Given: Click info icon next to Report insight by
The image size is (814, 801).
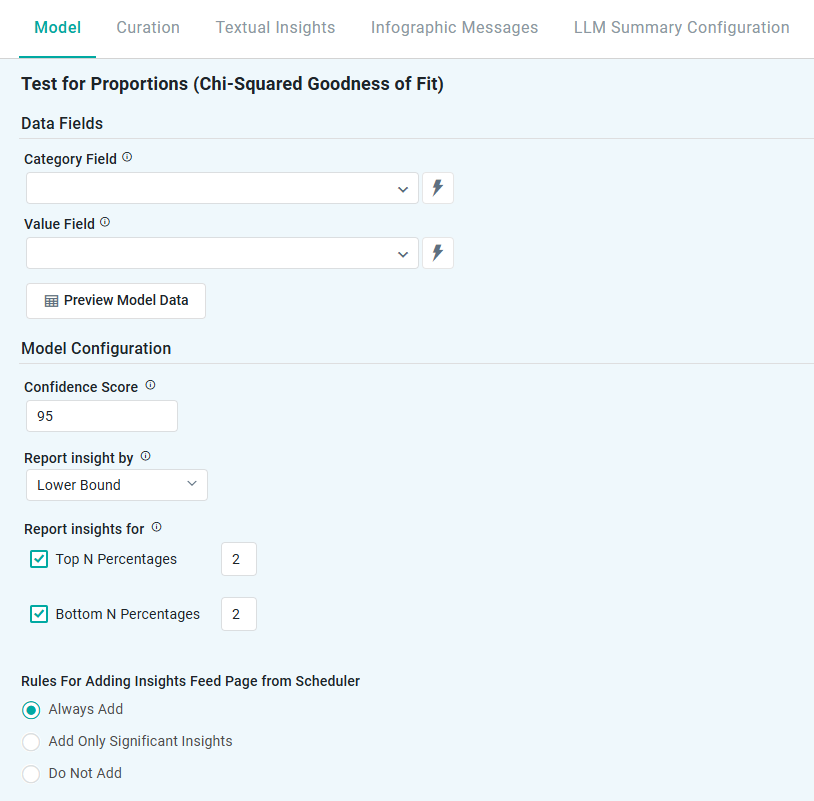Looking at the screenshot, I should click(145, 457).
